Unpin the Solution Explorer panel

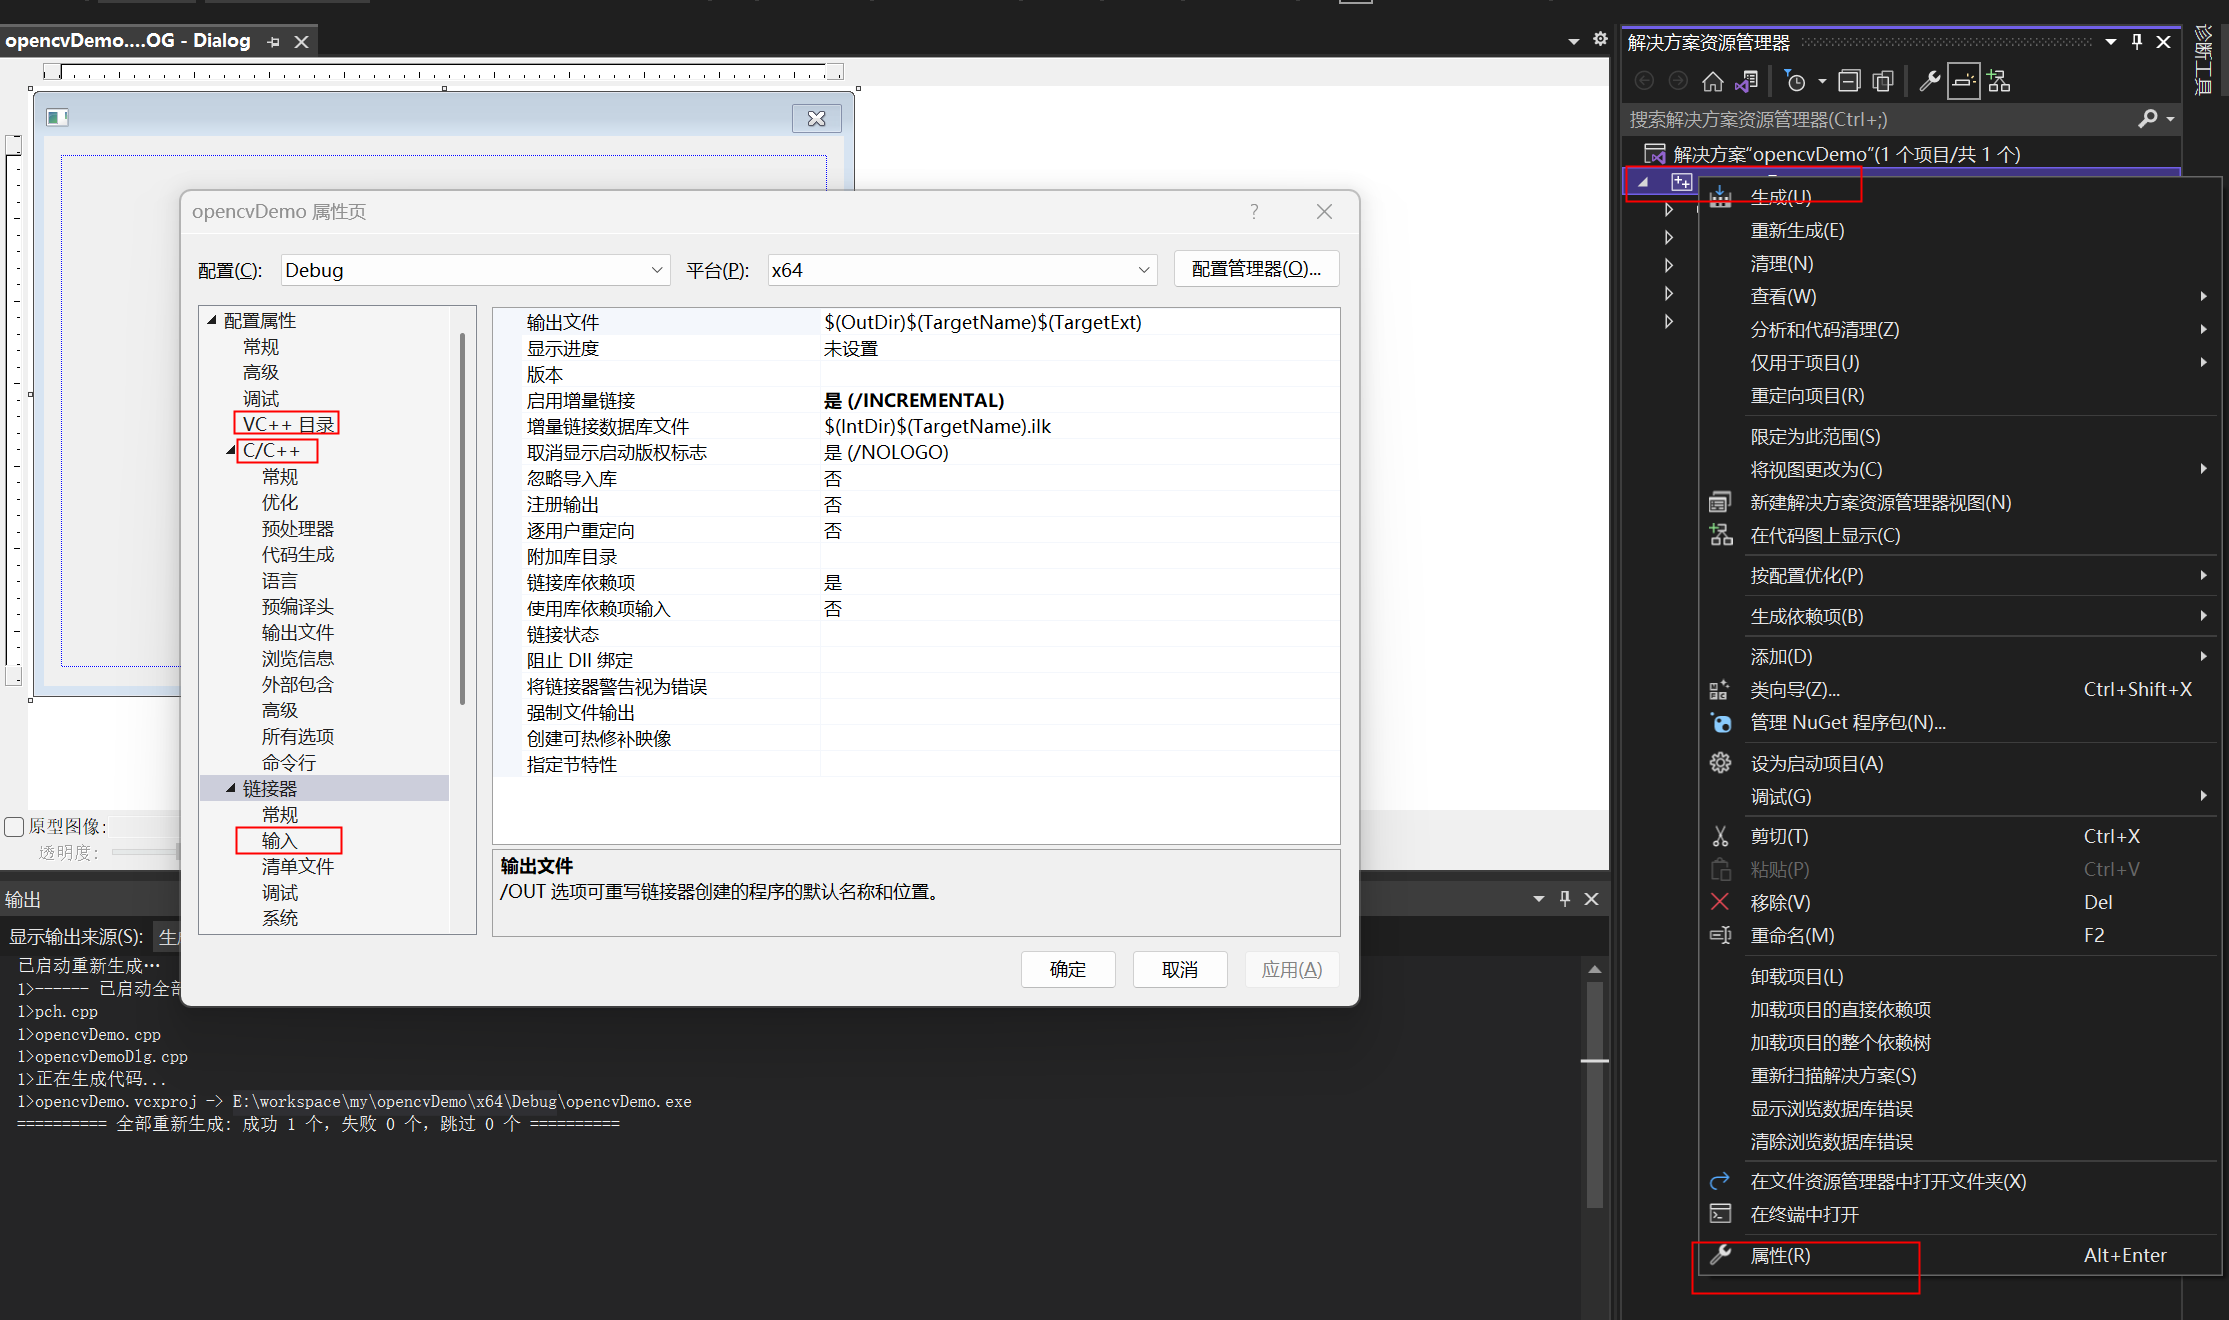[2137, 41]
